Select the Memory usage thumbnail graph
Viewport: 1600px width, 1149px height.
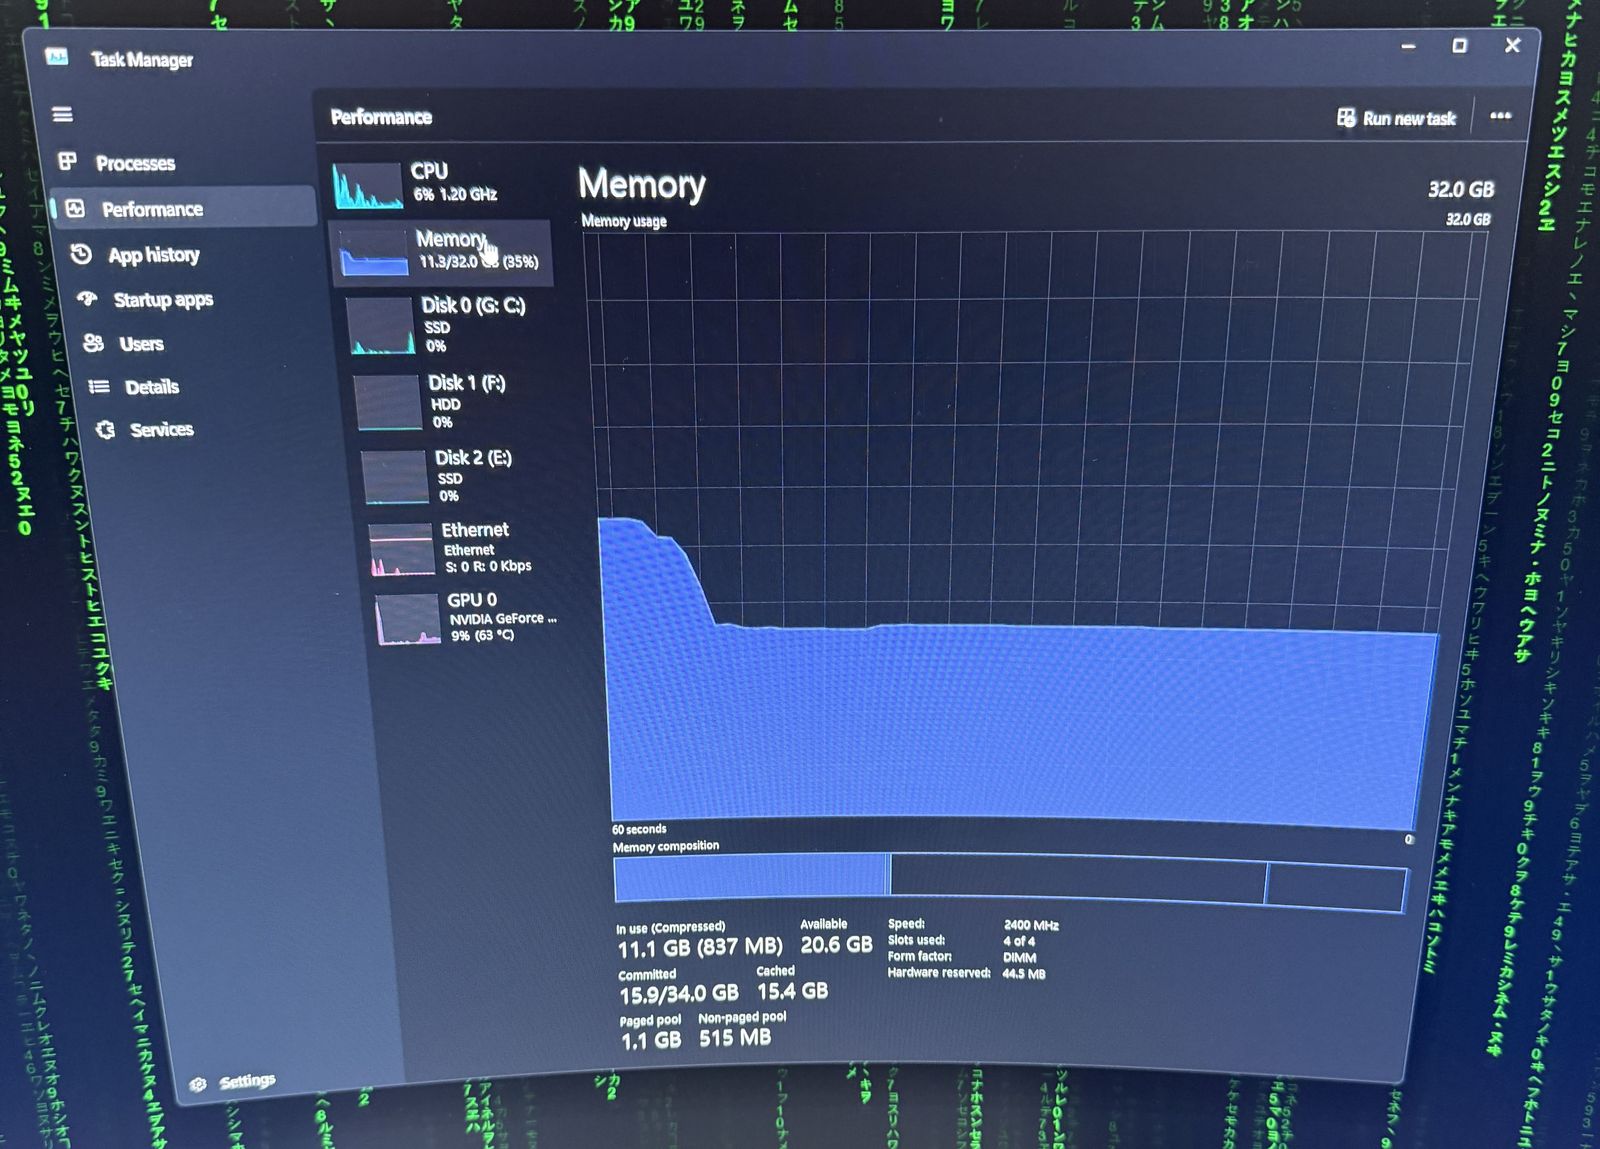tap(374, 253)
